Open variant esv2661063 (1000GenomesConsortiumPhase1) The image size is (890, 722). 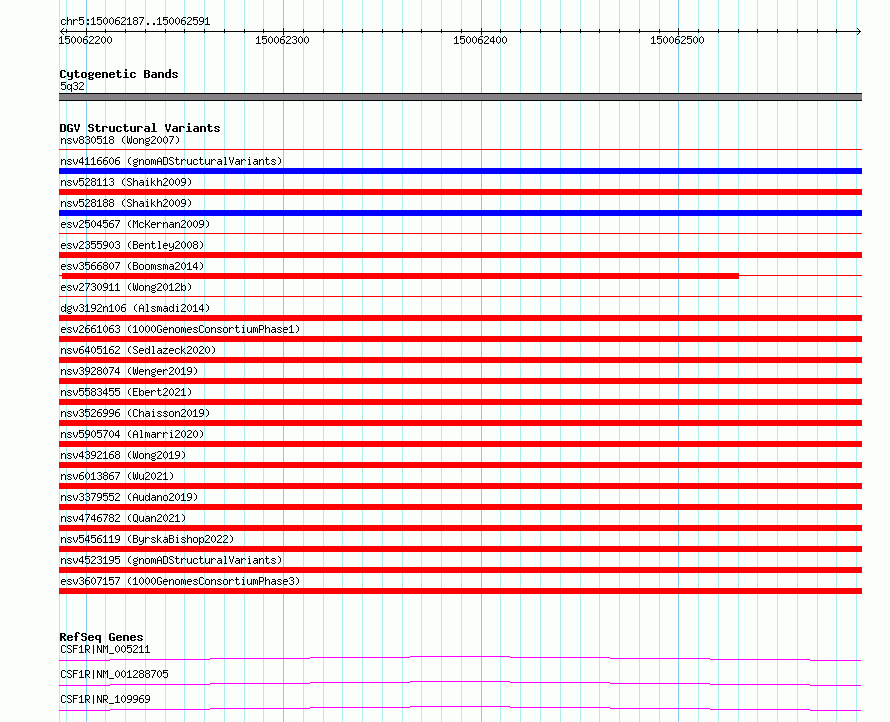point(180,329)
